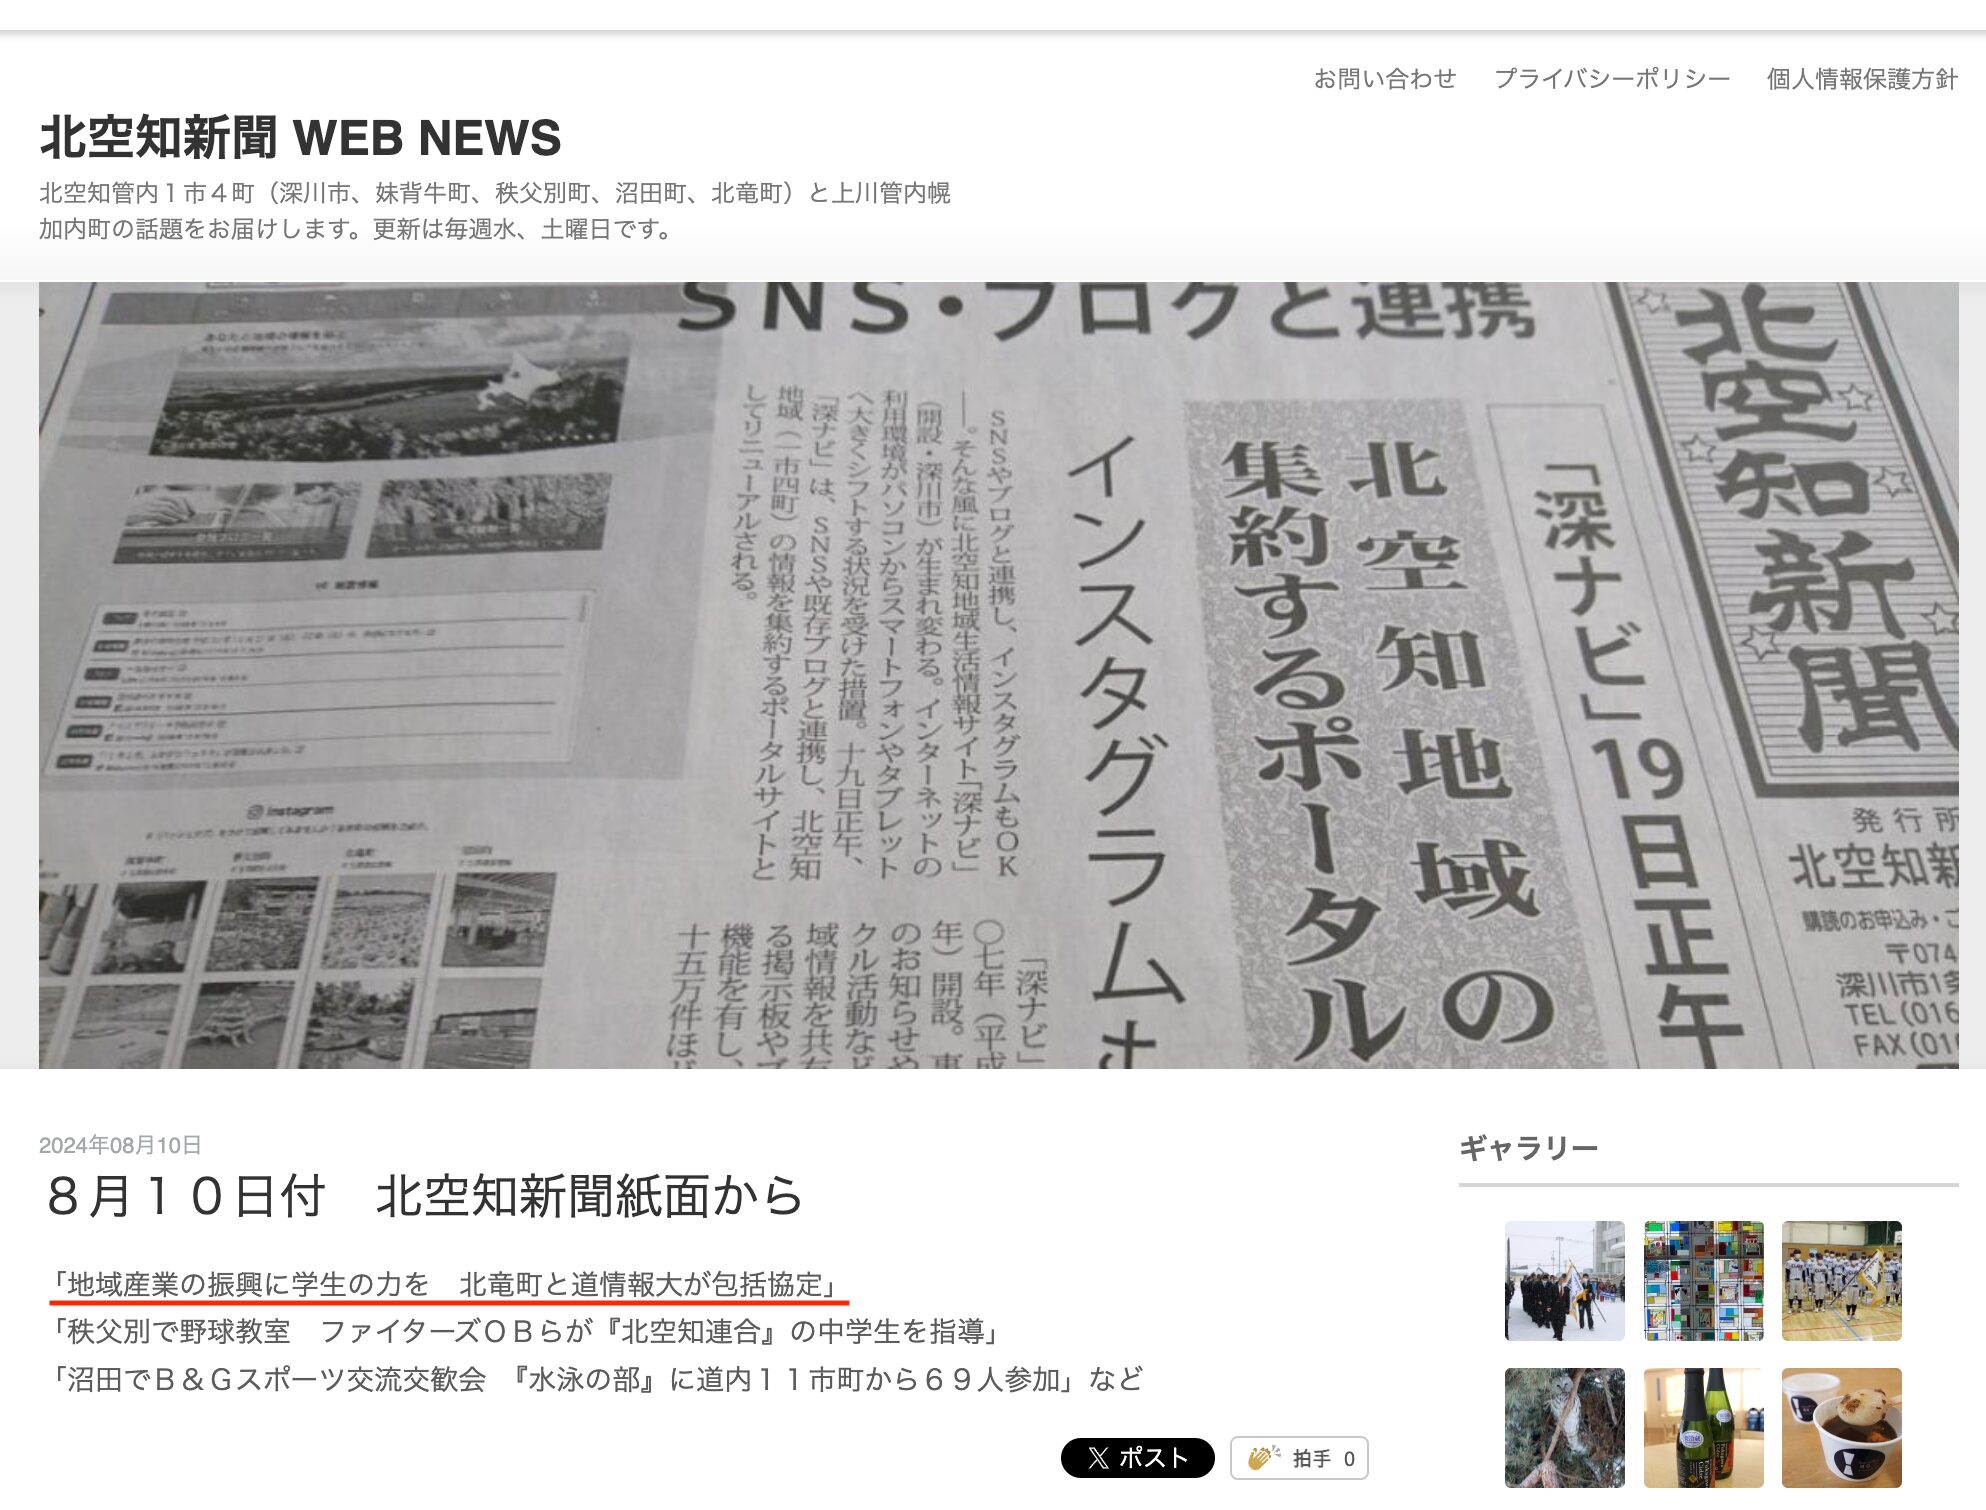Image resolution: width=1986 pixels, height=1510 pixels.
Task: Open the owl in tree gallery thumbnail
Action: [1564, 1424]
